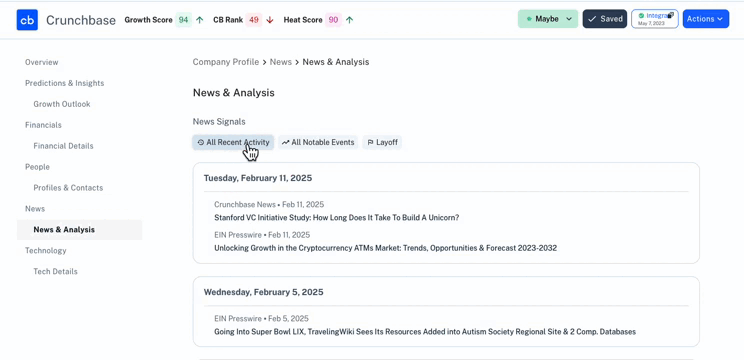
Task: Click the flag icon on Layoff filter
Action: coord(371,142)
